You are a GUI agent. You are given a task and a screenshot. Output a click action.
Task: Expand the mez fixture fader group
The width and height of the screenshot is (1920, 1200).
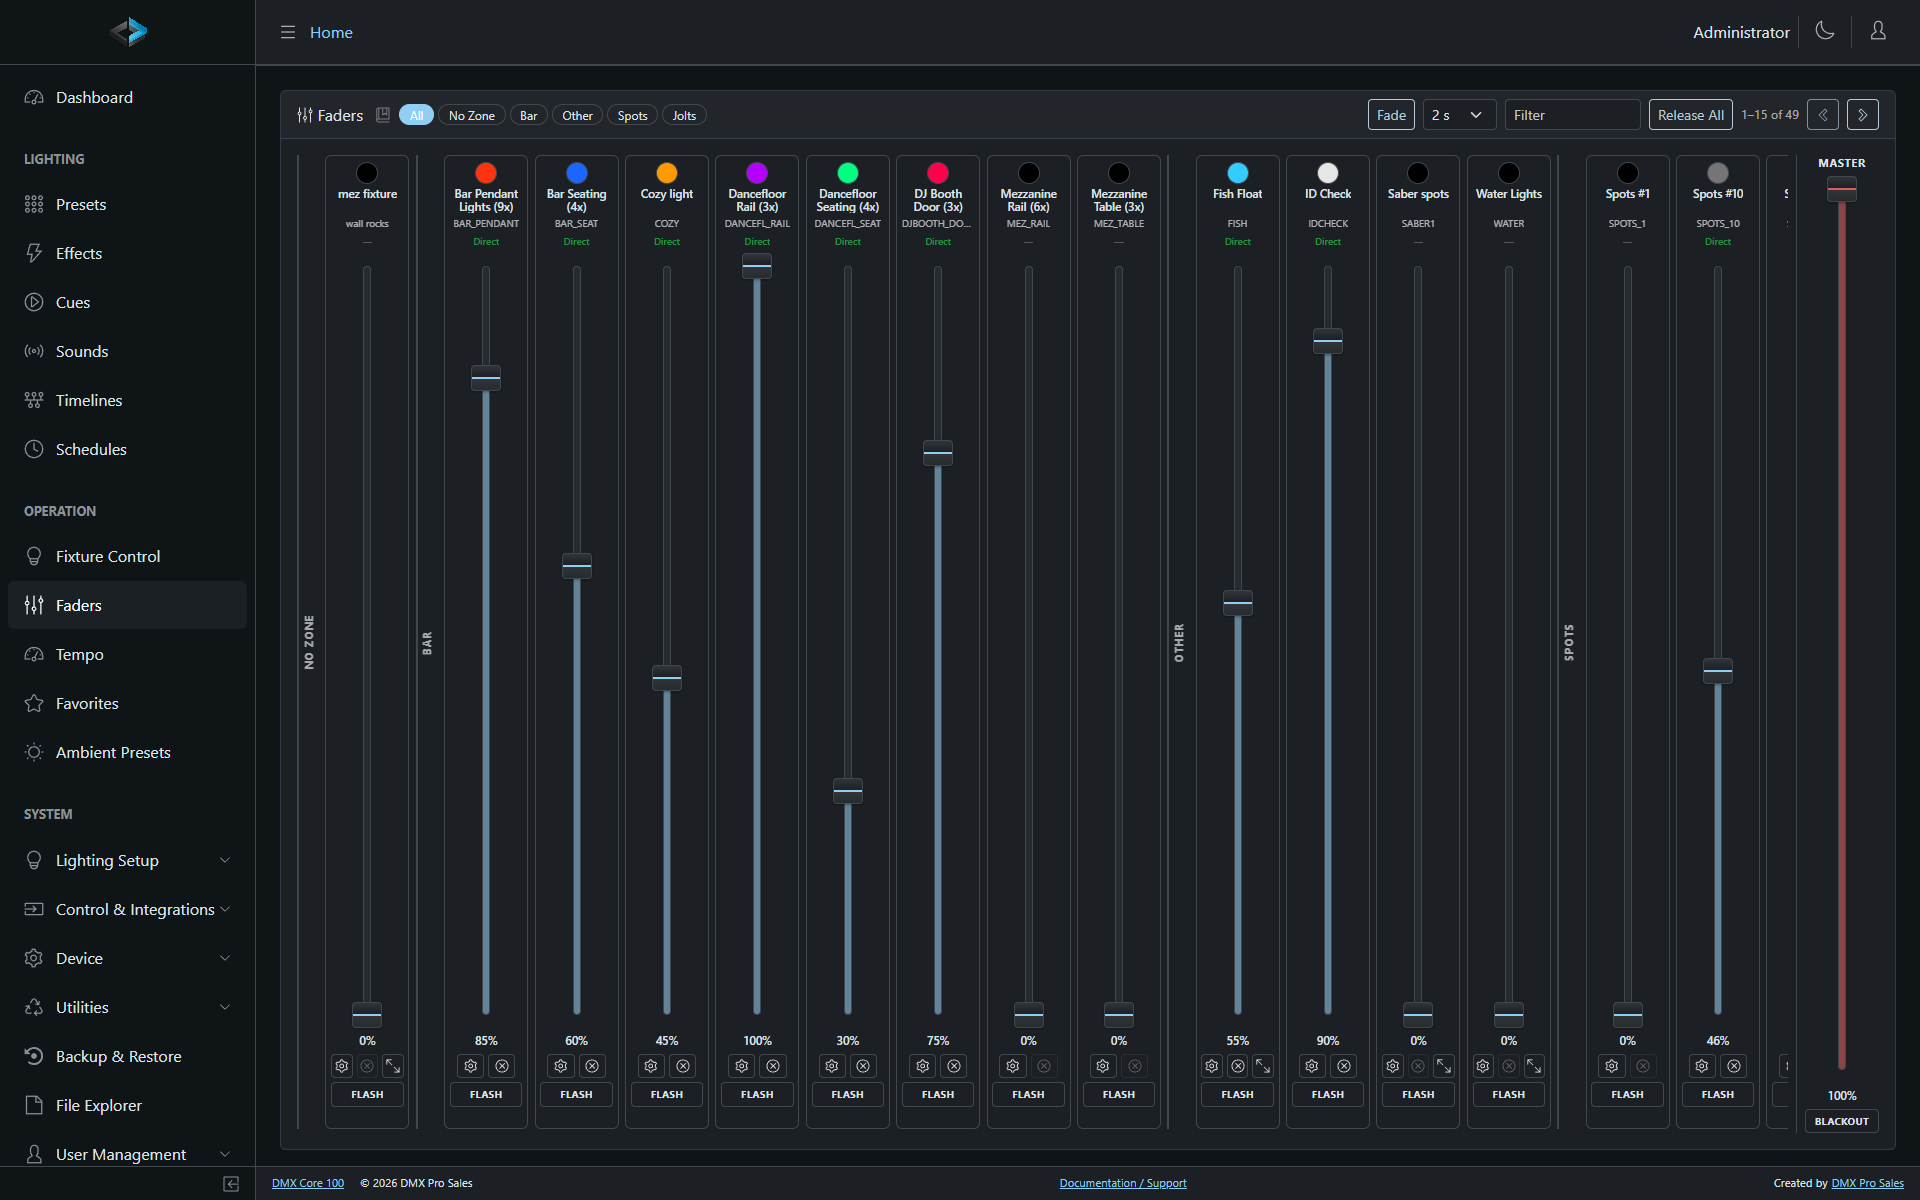pyautogui.click(x=393, y=1066)
